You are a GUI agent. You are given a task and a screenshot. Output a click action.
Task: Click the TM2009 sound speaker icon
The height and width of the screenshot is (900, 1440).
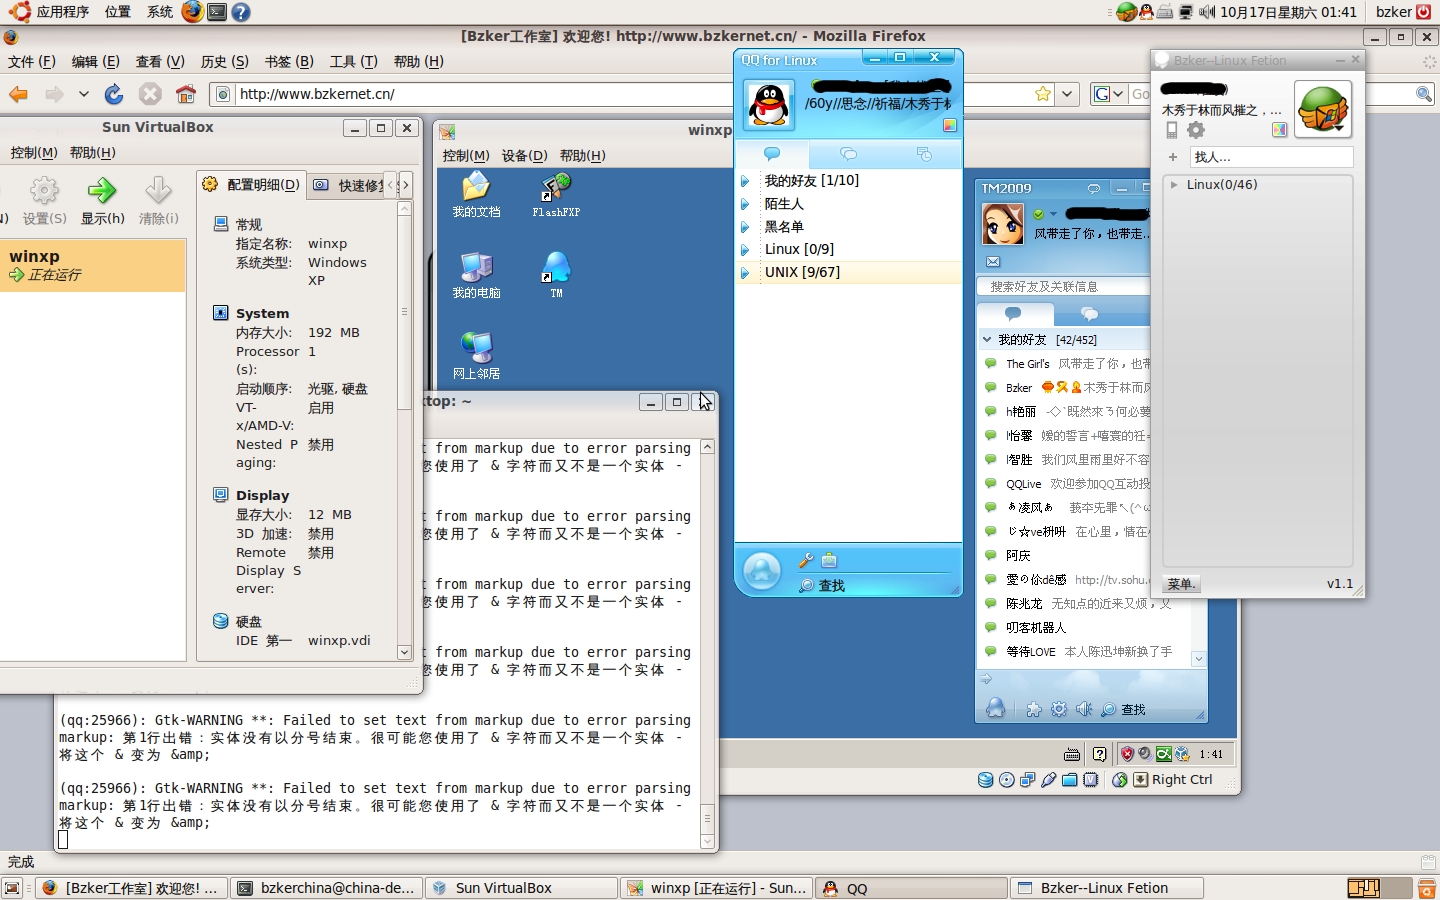[x=1084, y=709]
